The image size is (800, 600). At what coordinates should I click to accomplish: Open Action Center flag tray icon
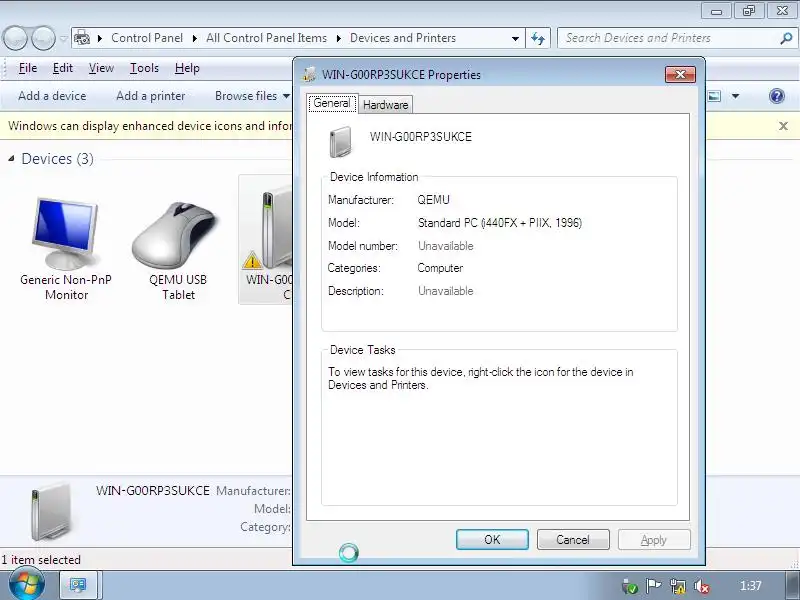tap(654, 586)
